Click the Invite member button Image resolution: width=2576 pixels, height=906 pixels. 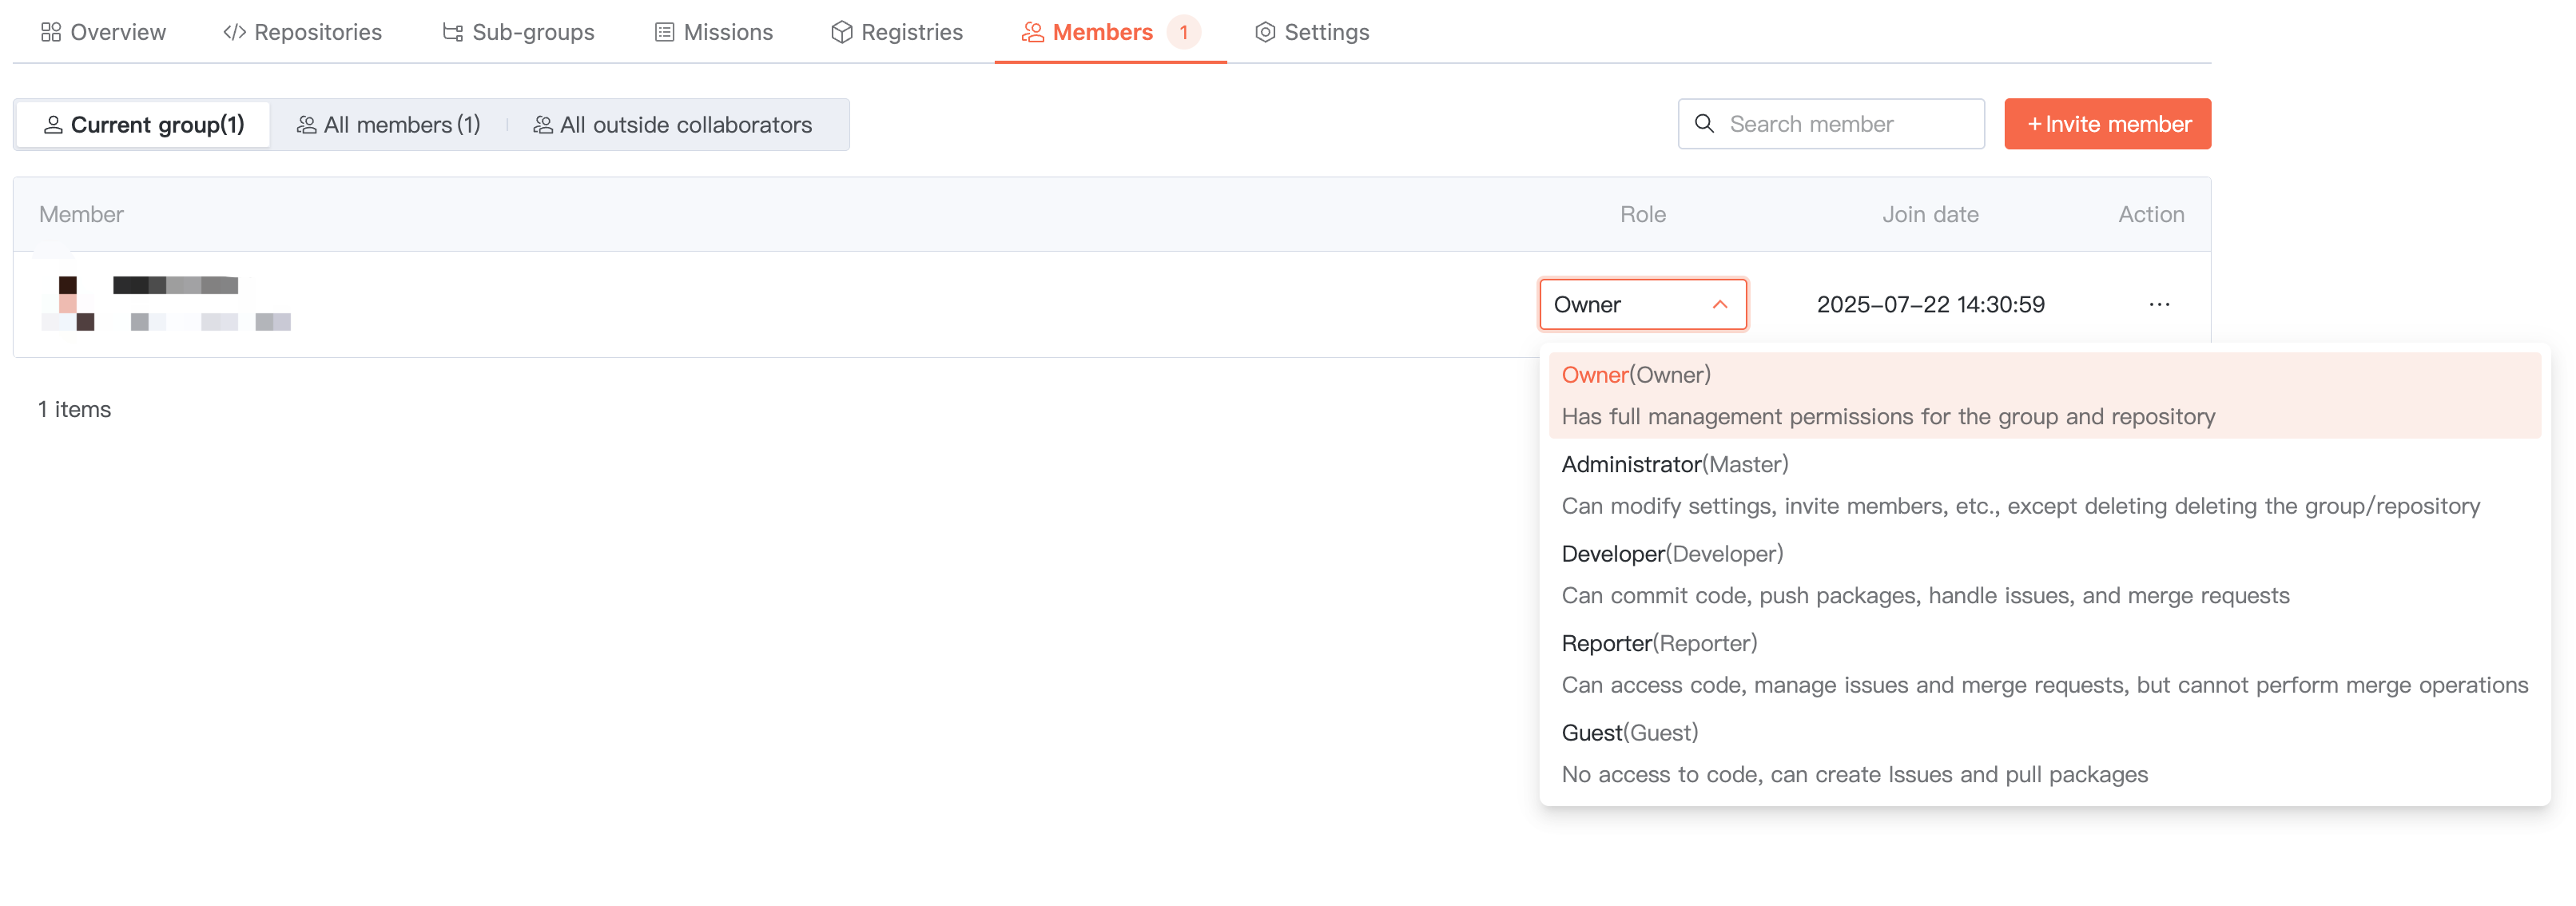2107,123
